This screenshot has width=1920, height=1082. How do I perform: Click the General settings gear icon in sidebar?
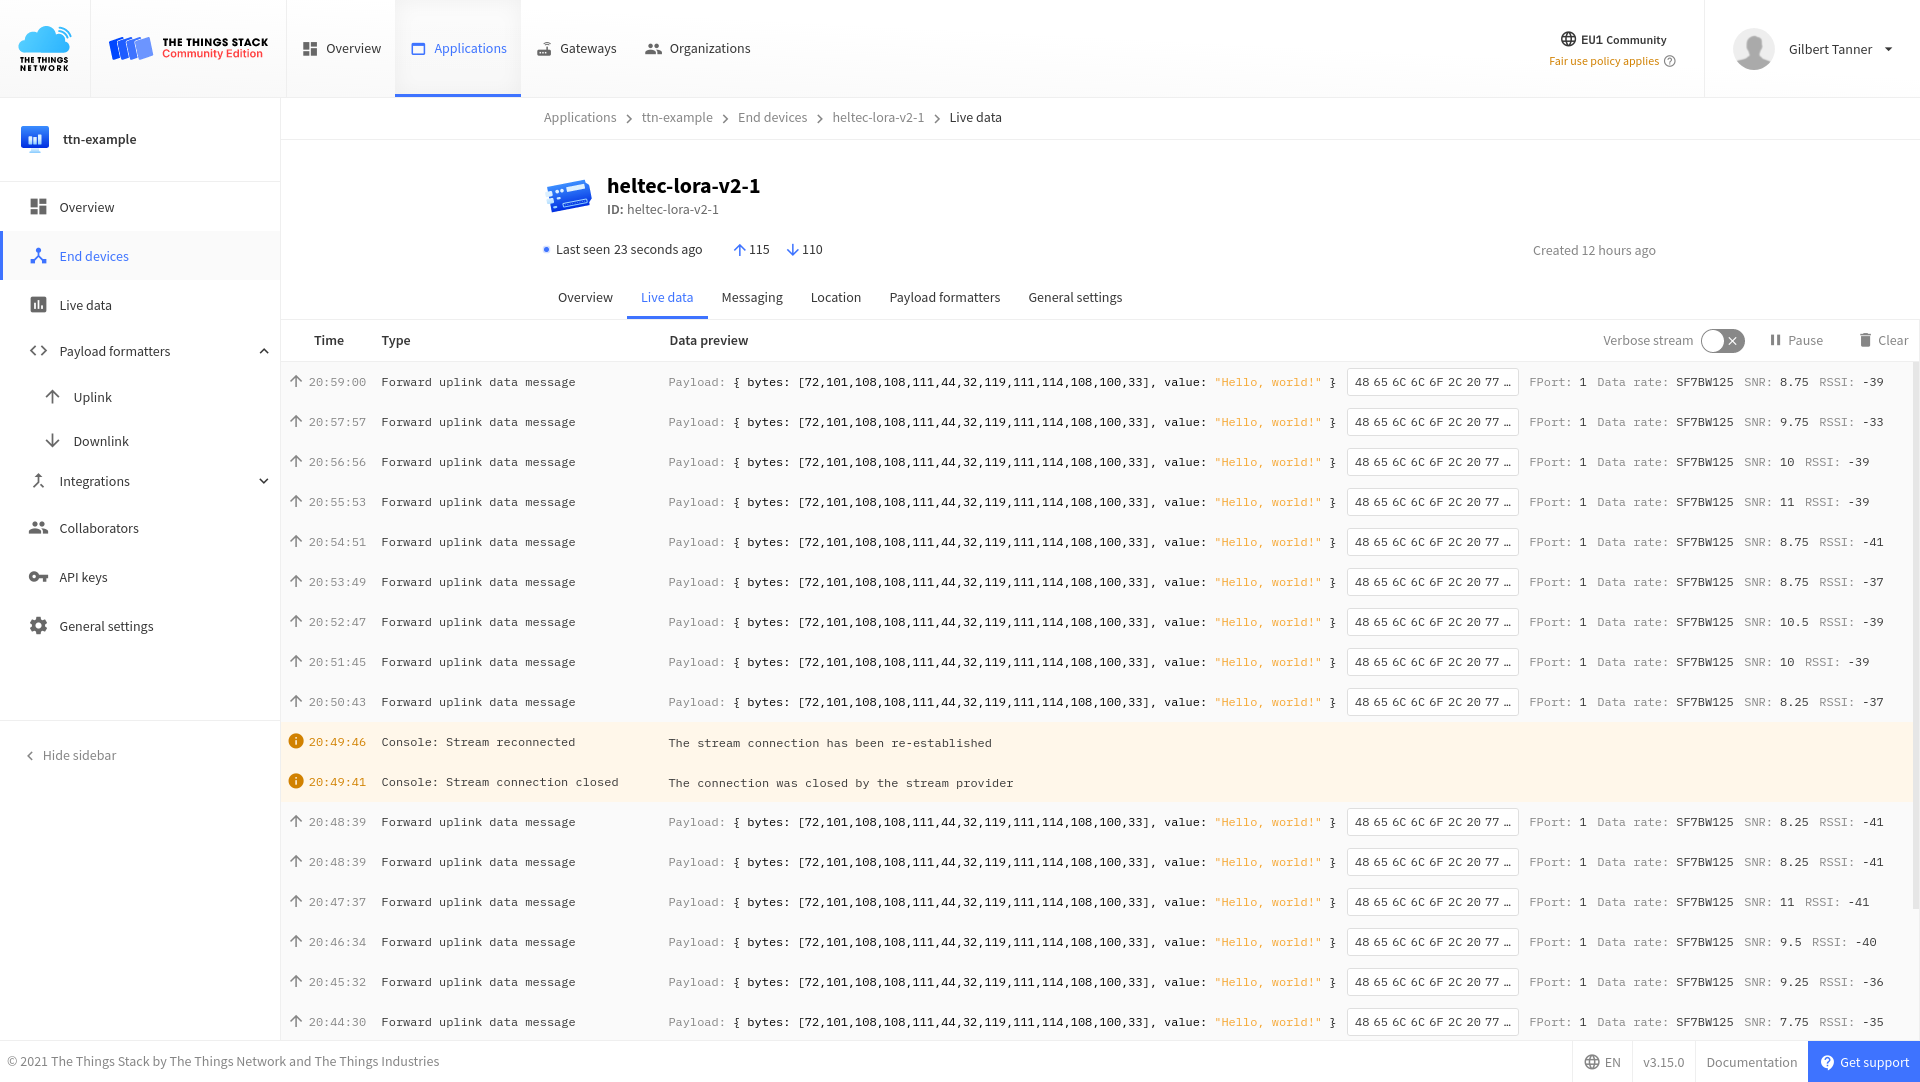click(x=38, y=626)
